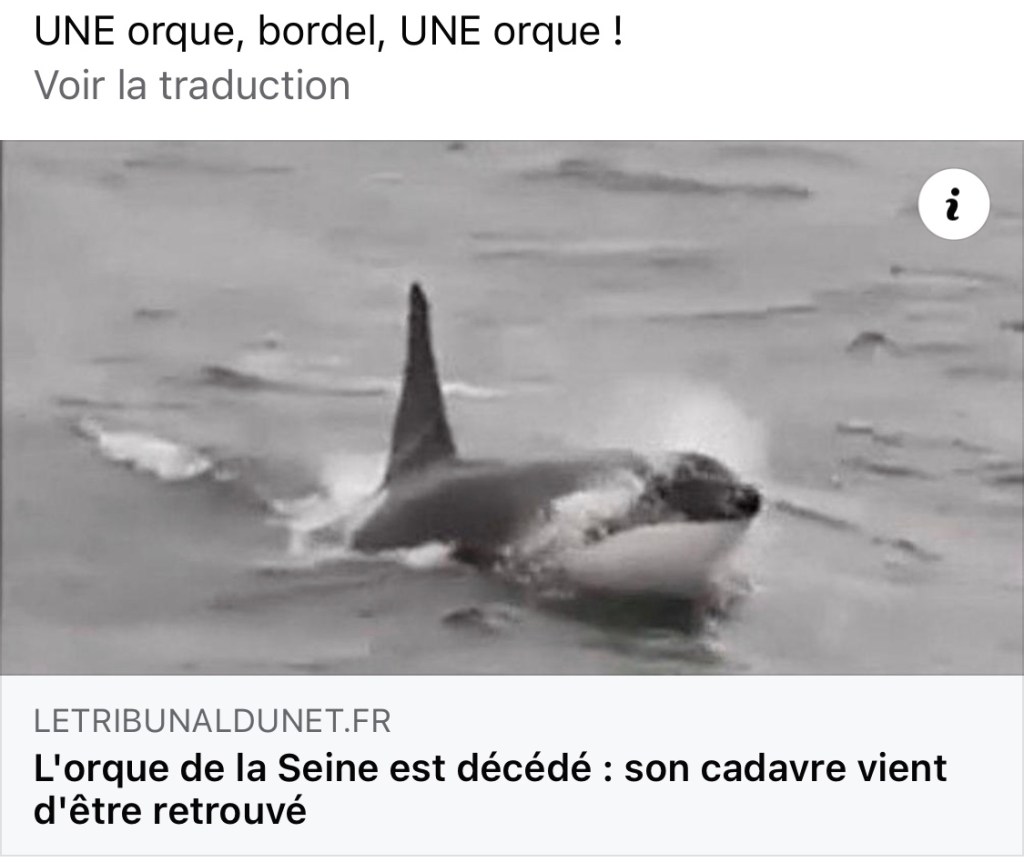Open the orca photo thumbnail
The image size is (1024, 862).
pyautogui.click(x=512, y=407)
